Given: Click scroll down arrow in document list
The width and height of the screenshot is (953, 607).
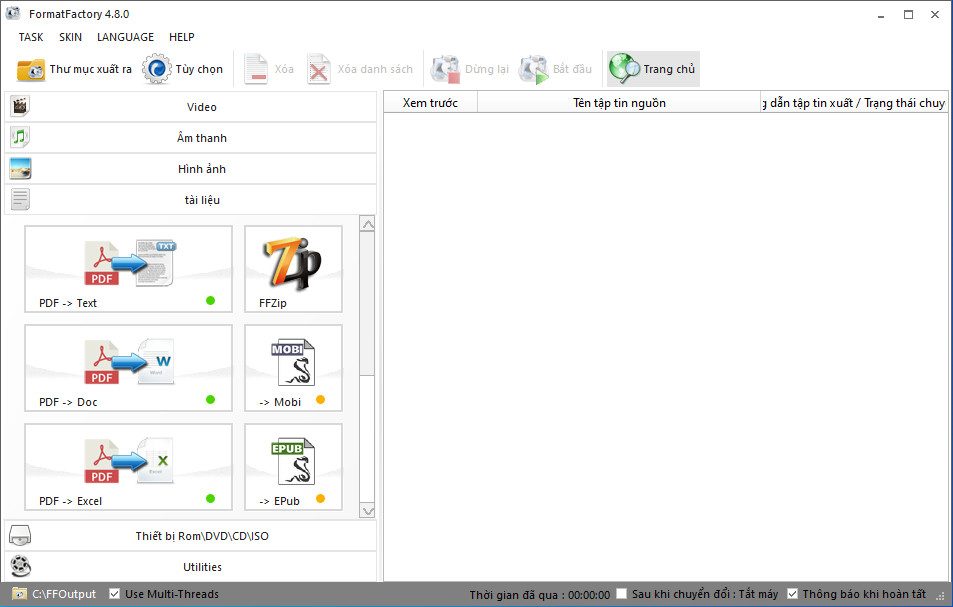Looking at the screenshot, I should coord(367,511).
